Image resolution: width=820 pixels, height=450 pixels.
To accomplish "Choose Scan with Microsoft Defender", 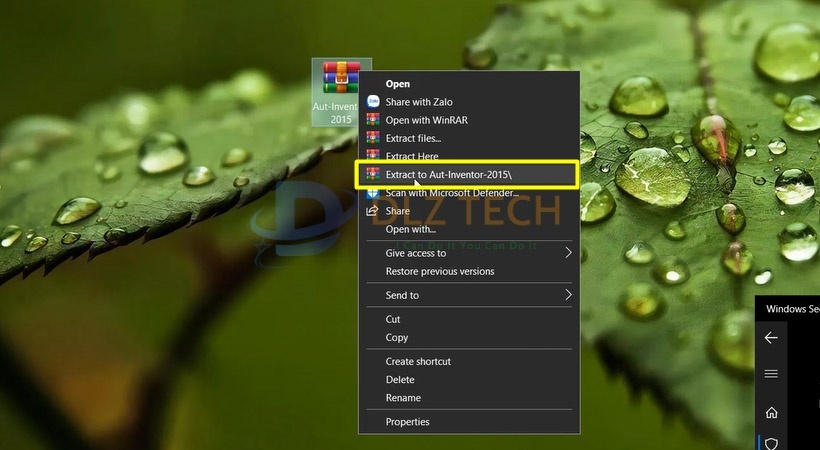I will tap(469, 193).
